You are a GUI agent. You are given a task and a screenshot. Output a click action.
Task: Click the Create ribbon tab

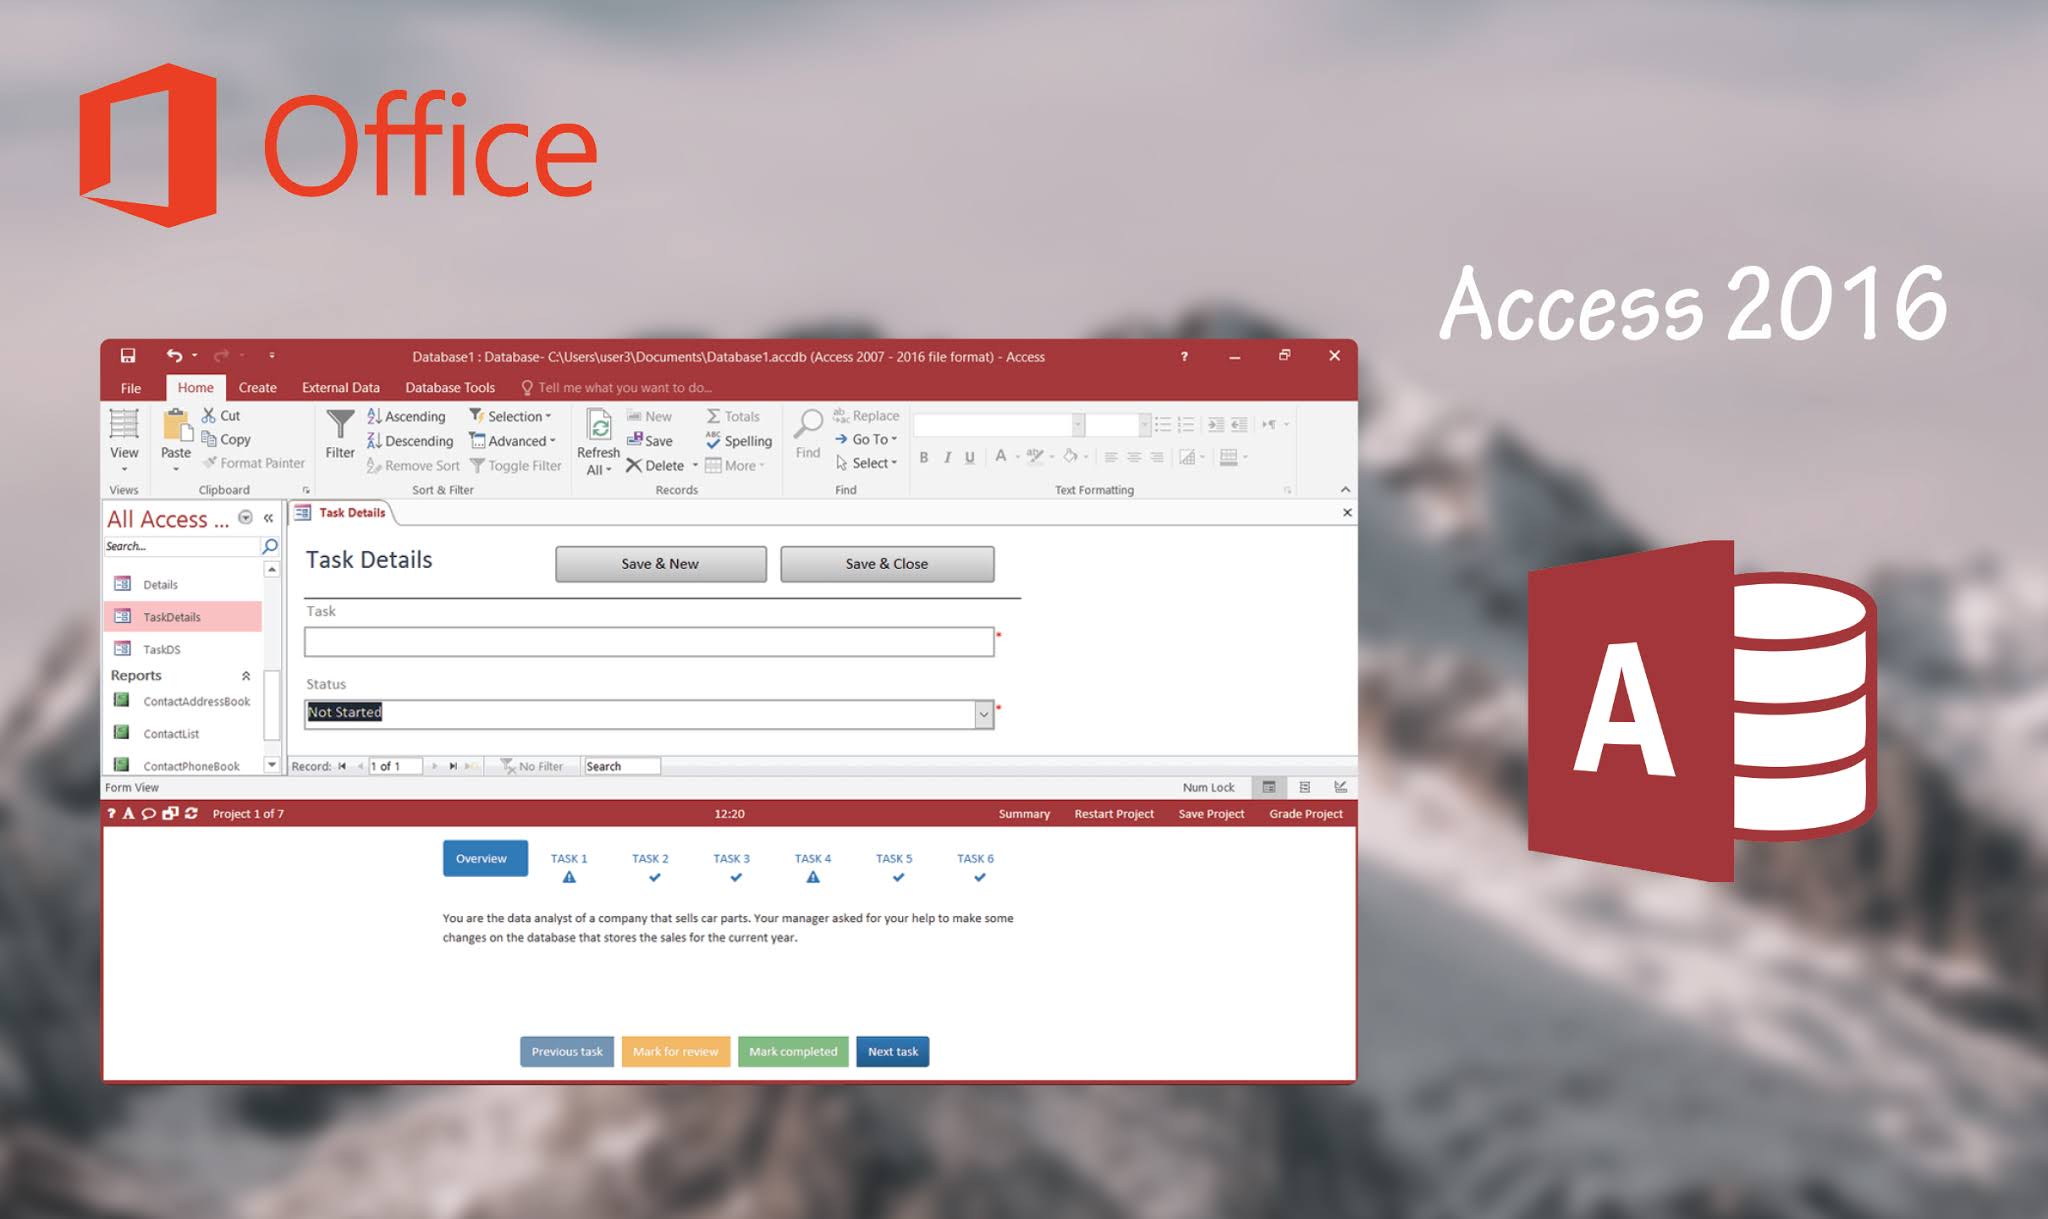click(x=261, y=386)
